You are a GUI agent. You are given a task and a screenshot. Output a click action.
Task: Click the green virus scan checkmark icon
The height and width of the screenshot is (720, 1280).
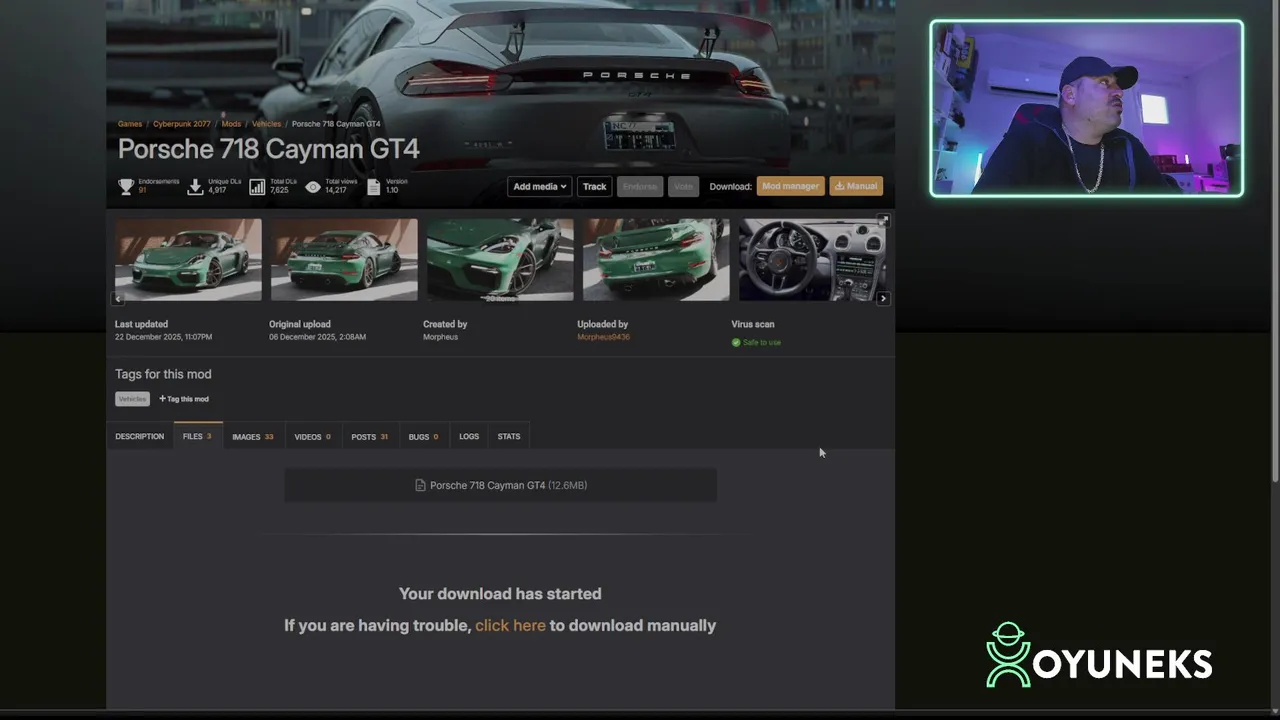tap(736, 342)
